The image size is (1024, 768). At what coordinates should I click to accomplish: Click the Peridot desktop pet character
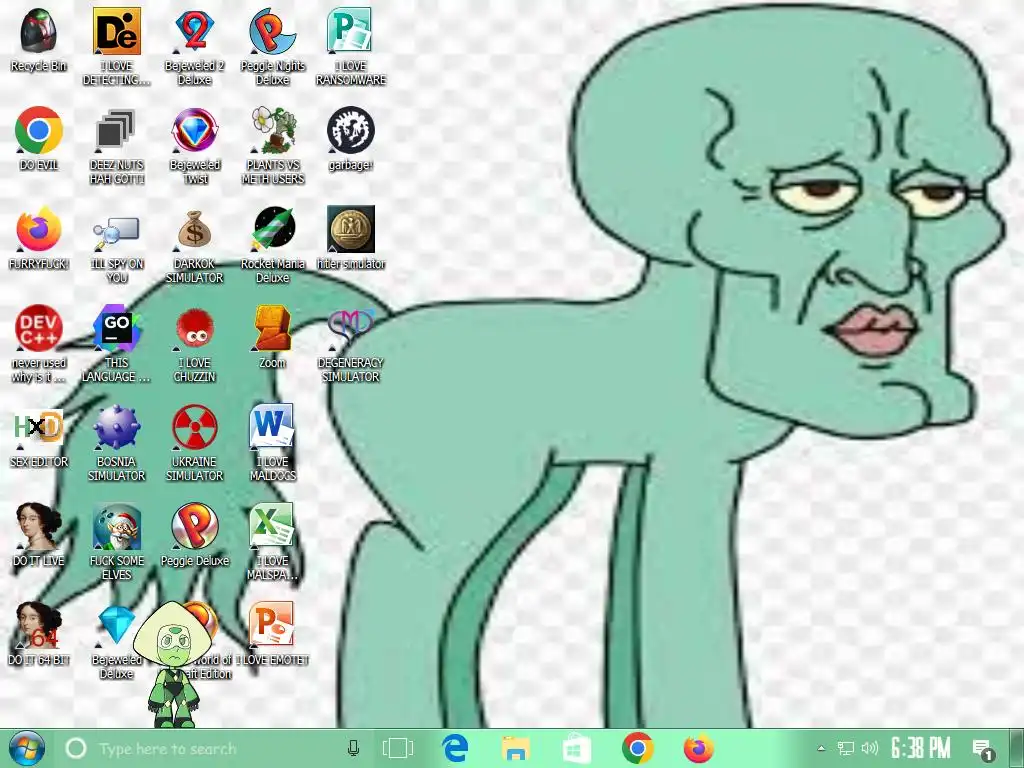[x=175, y=665]
